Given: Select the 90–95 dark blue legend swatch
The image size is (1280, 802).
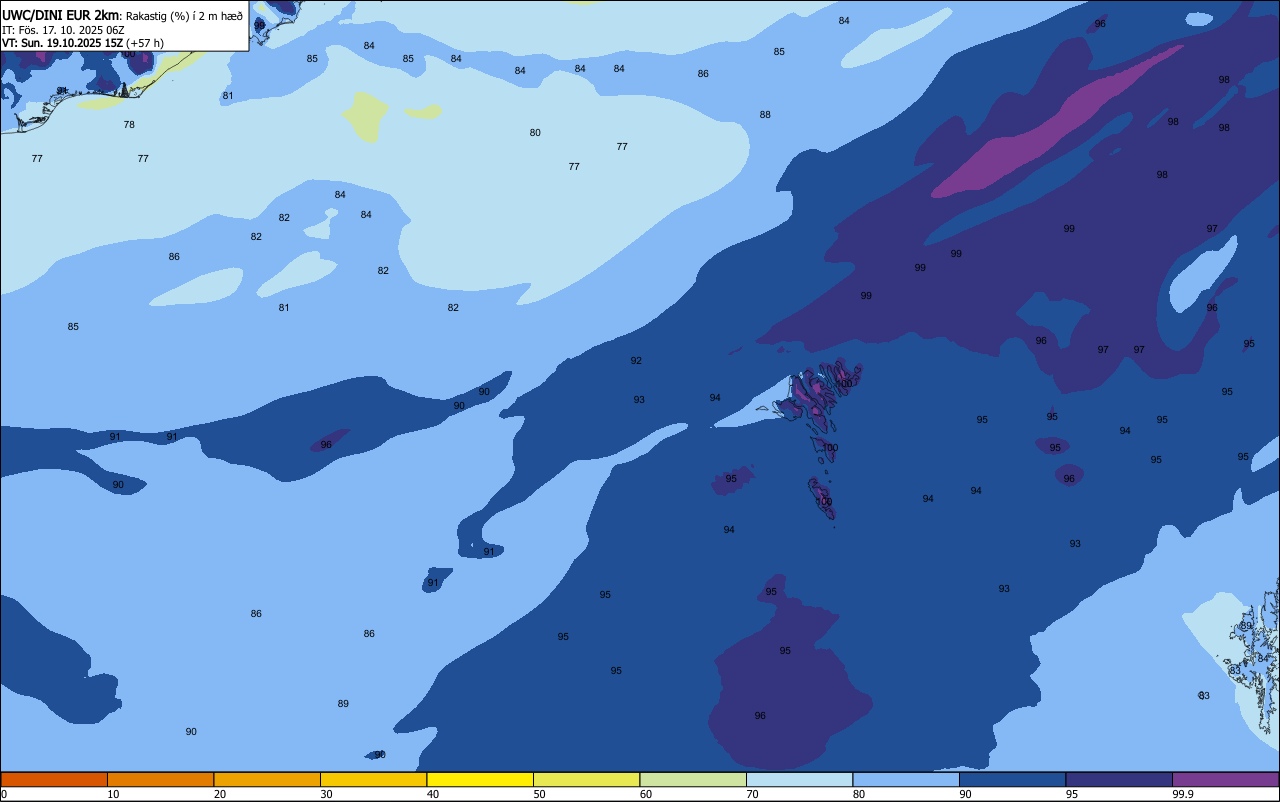Looking at the screenshot, I should pos(1012,779).
